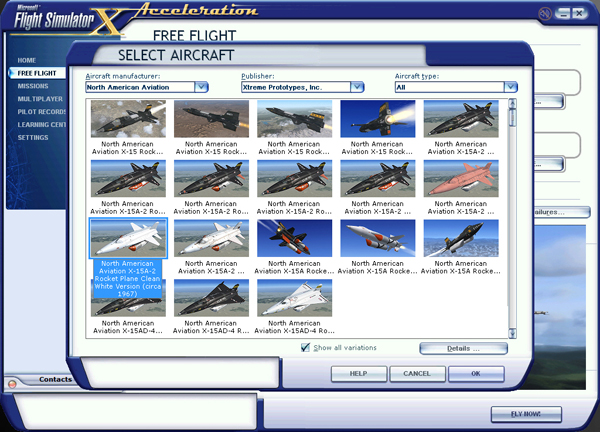Go to HOME in the sidebar

(26, 60)
